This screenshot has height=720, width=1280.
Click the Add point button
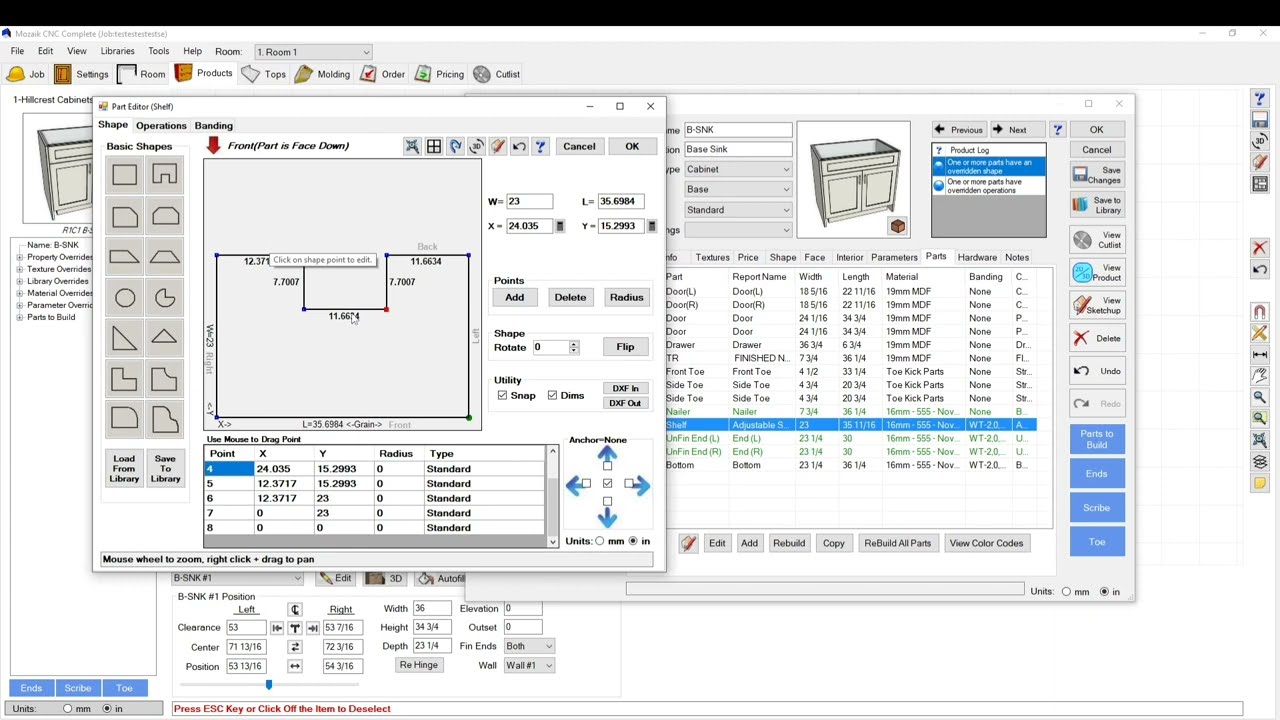(x=514, y=297)
